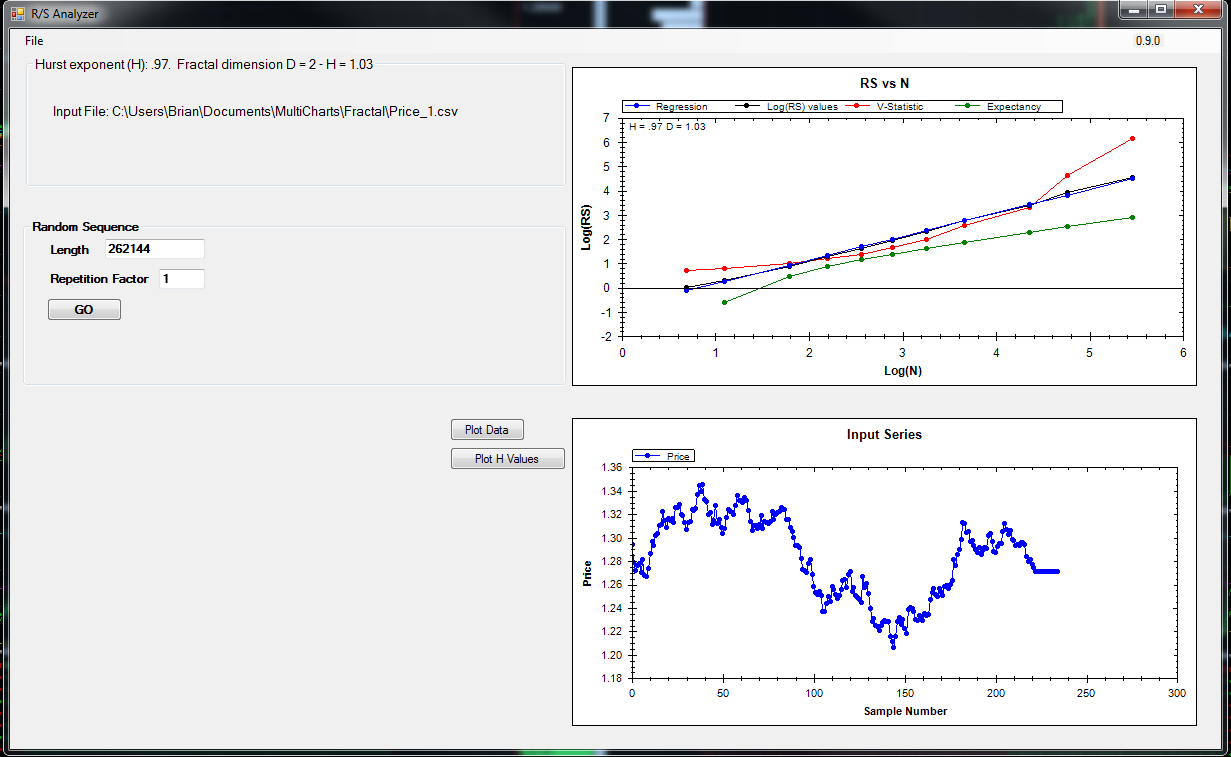Focus the Length input field
The height and width of the screenshot is (757, 1231).
pyautogui.click(x=155, y=249)
